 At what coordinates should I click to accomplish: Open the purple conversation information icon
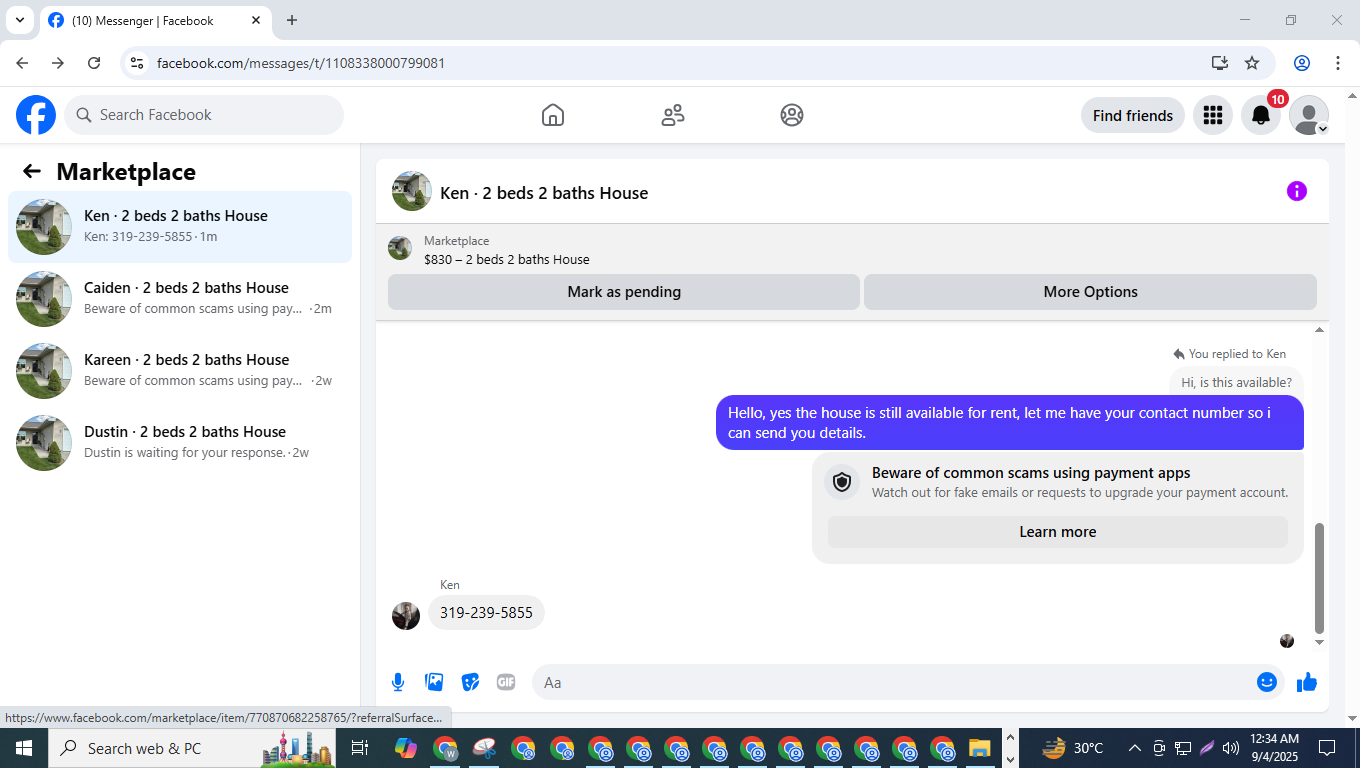pyautogui.click(x=1297, y=191)
